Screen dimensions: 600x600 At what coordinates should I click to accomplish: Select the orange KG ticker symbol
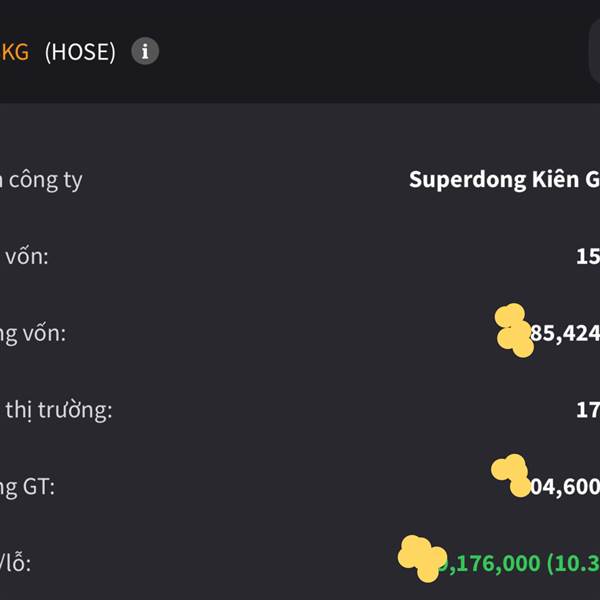(15, 52)
